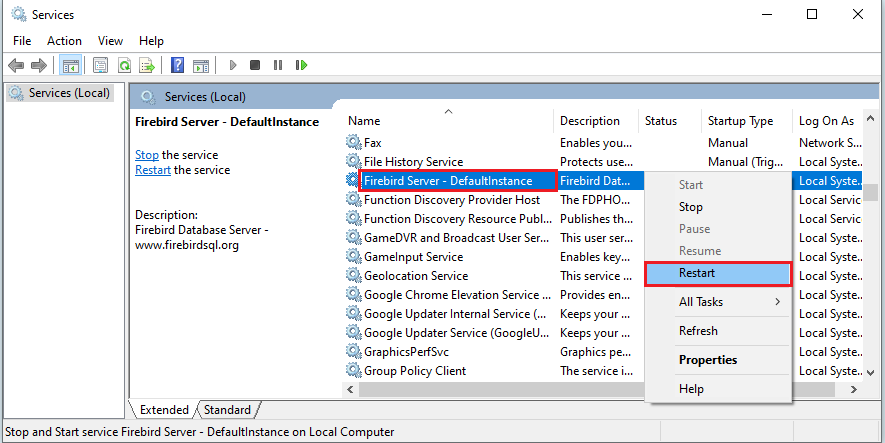Click the Pause Service toolbar icon

pyautogui.click(x=277, y=65)
